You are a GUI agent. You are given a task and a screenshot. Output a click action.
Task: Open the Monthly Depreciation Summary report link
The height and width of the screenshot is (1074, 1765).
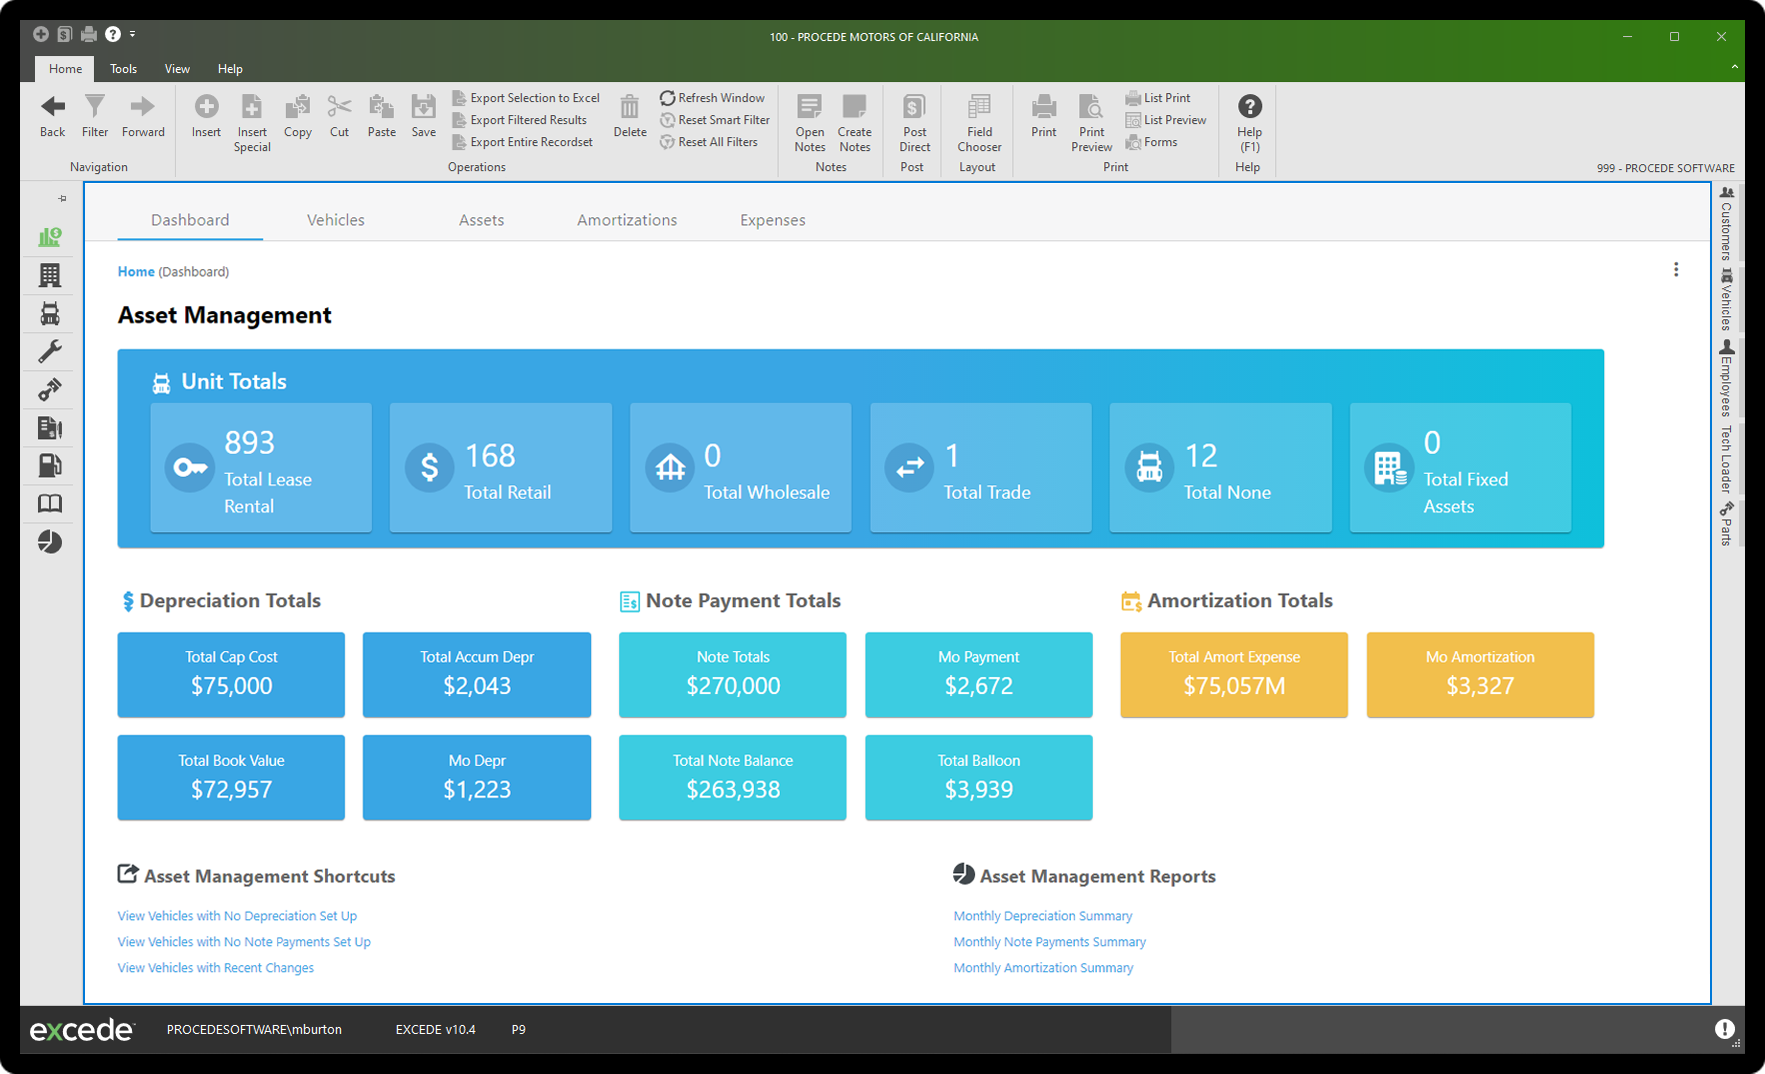coord(1042,916)
